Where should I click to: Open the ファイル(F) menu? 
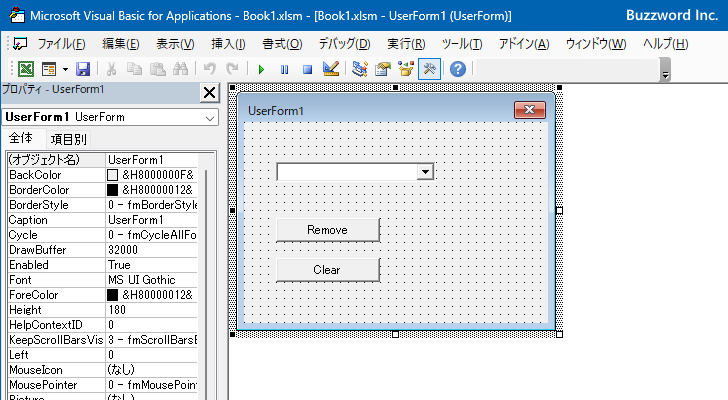click(x=61, y=44)
